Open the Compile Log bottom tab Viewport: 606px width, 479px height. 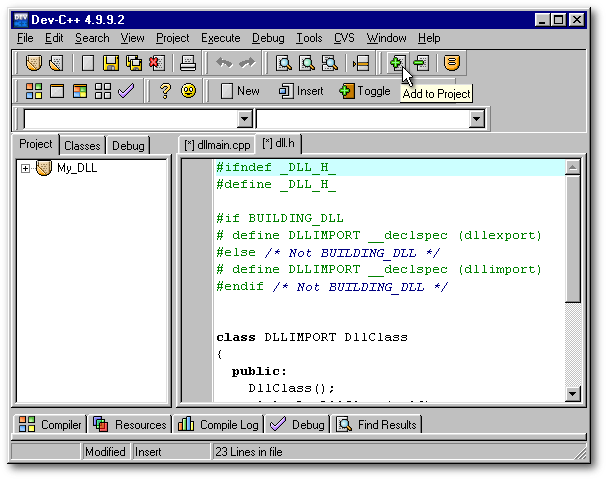click(219, 425)
